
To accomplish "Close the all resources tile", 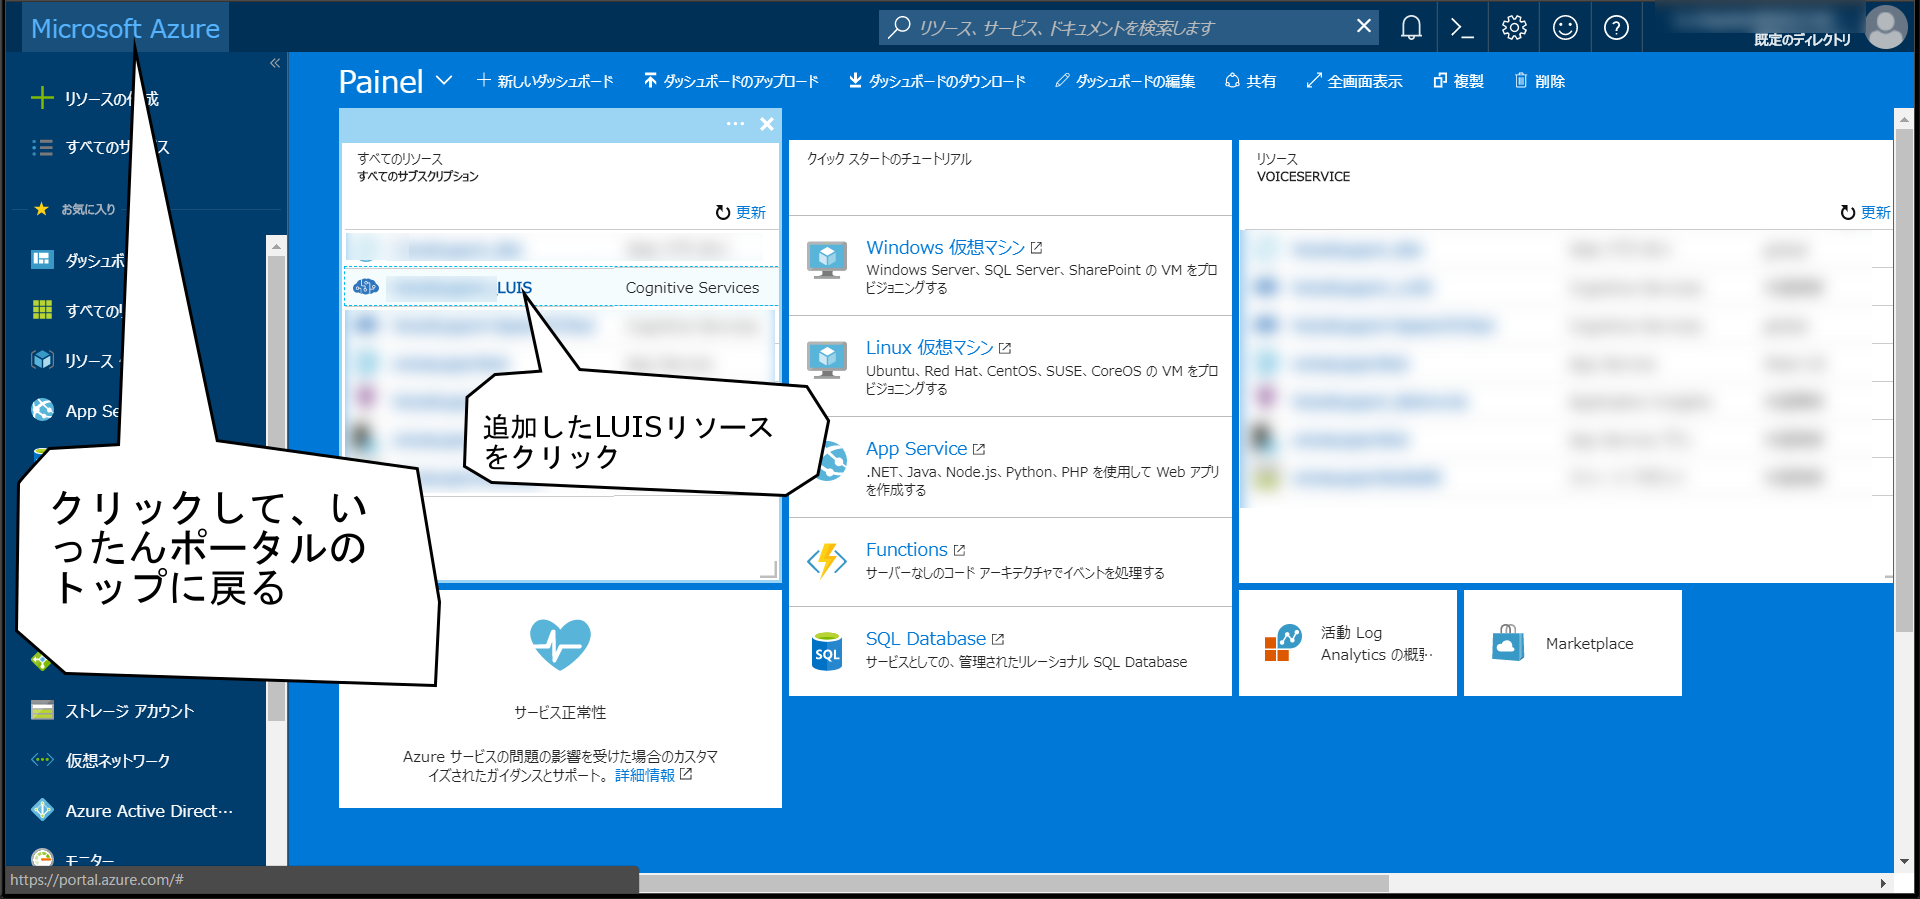I will (767, 124).
